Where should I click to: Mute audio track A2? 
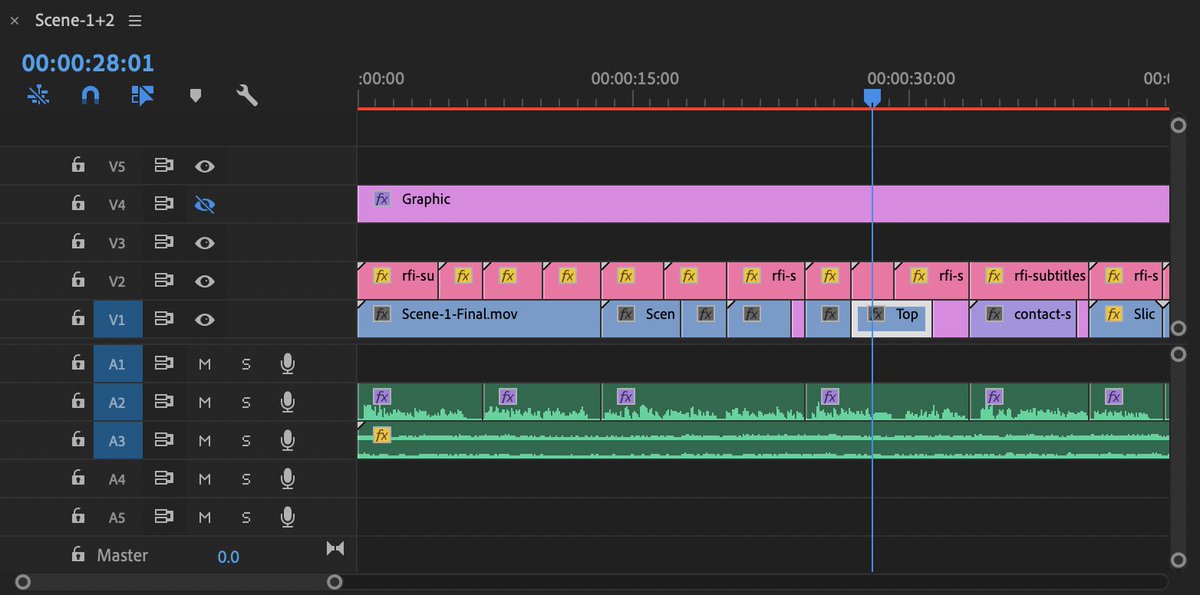pos(205,402)
